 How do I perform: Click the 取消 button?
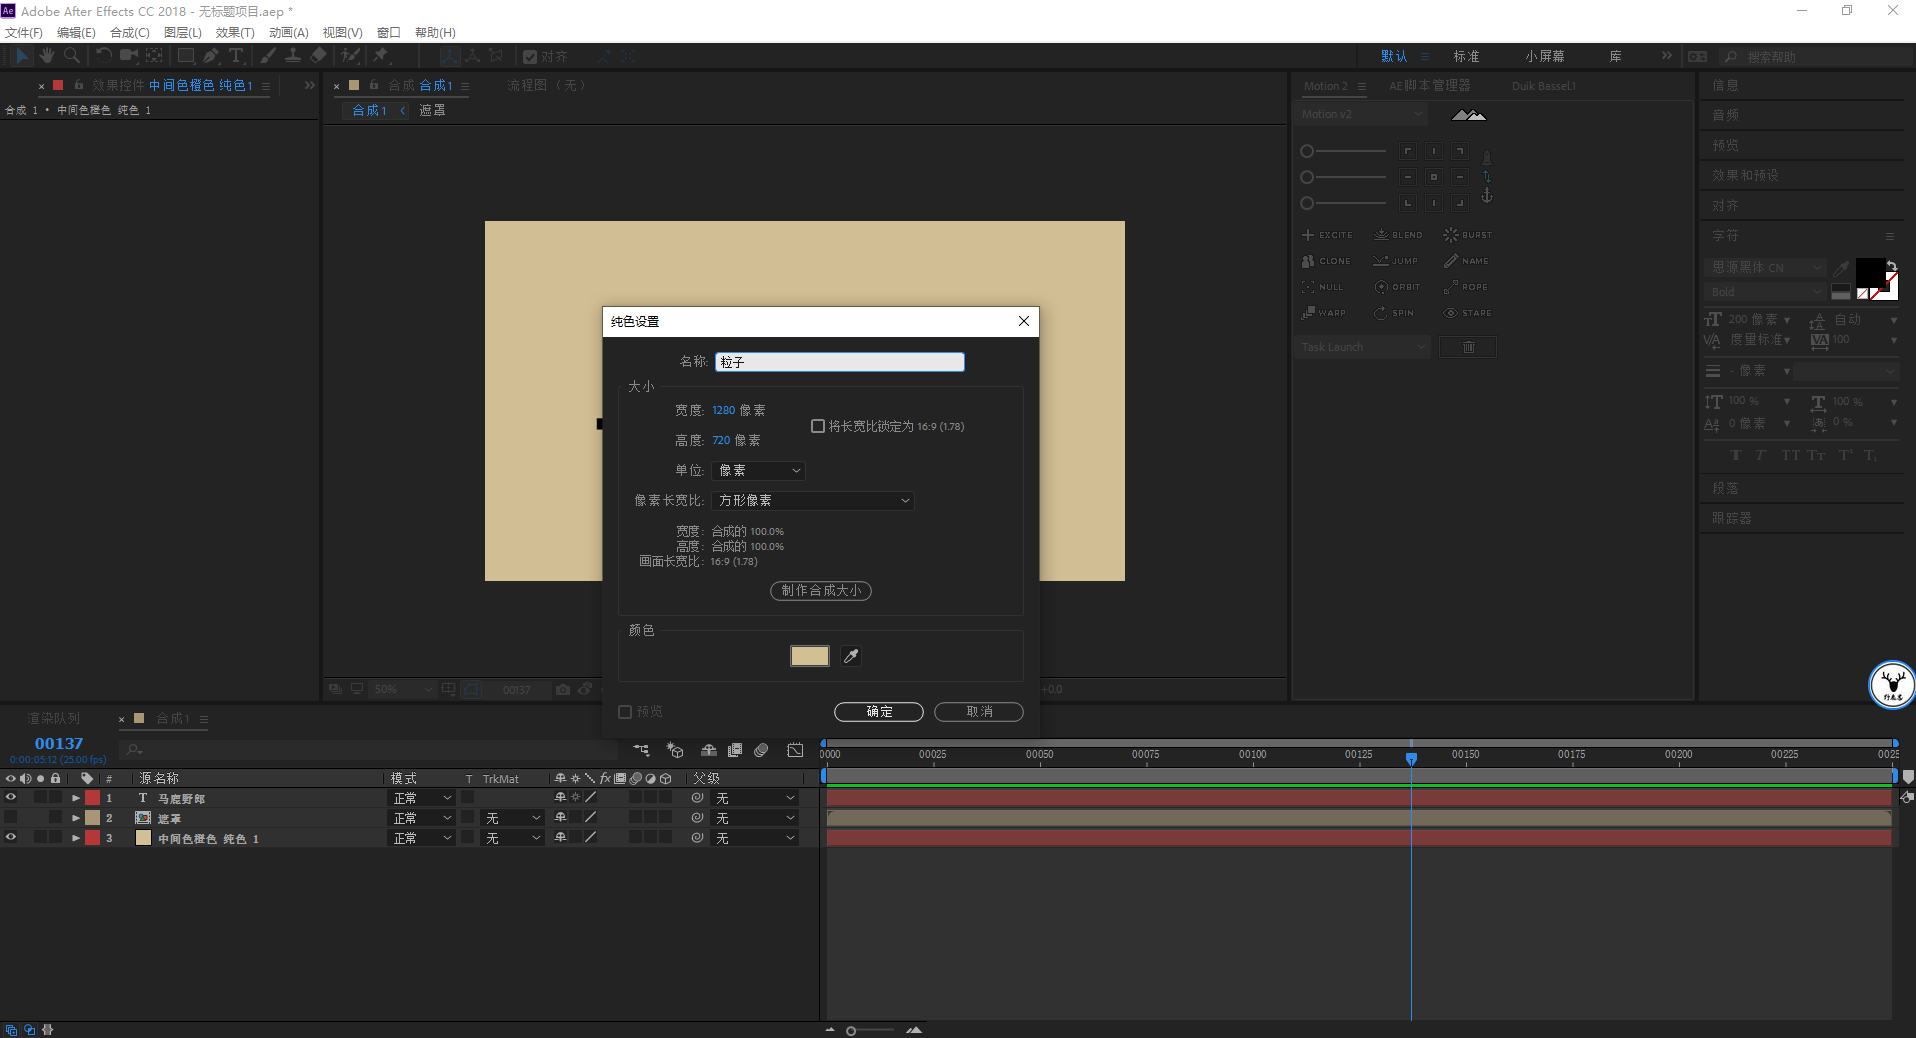pos(979,712)
